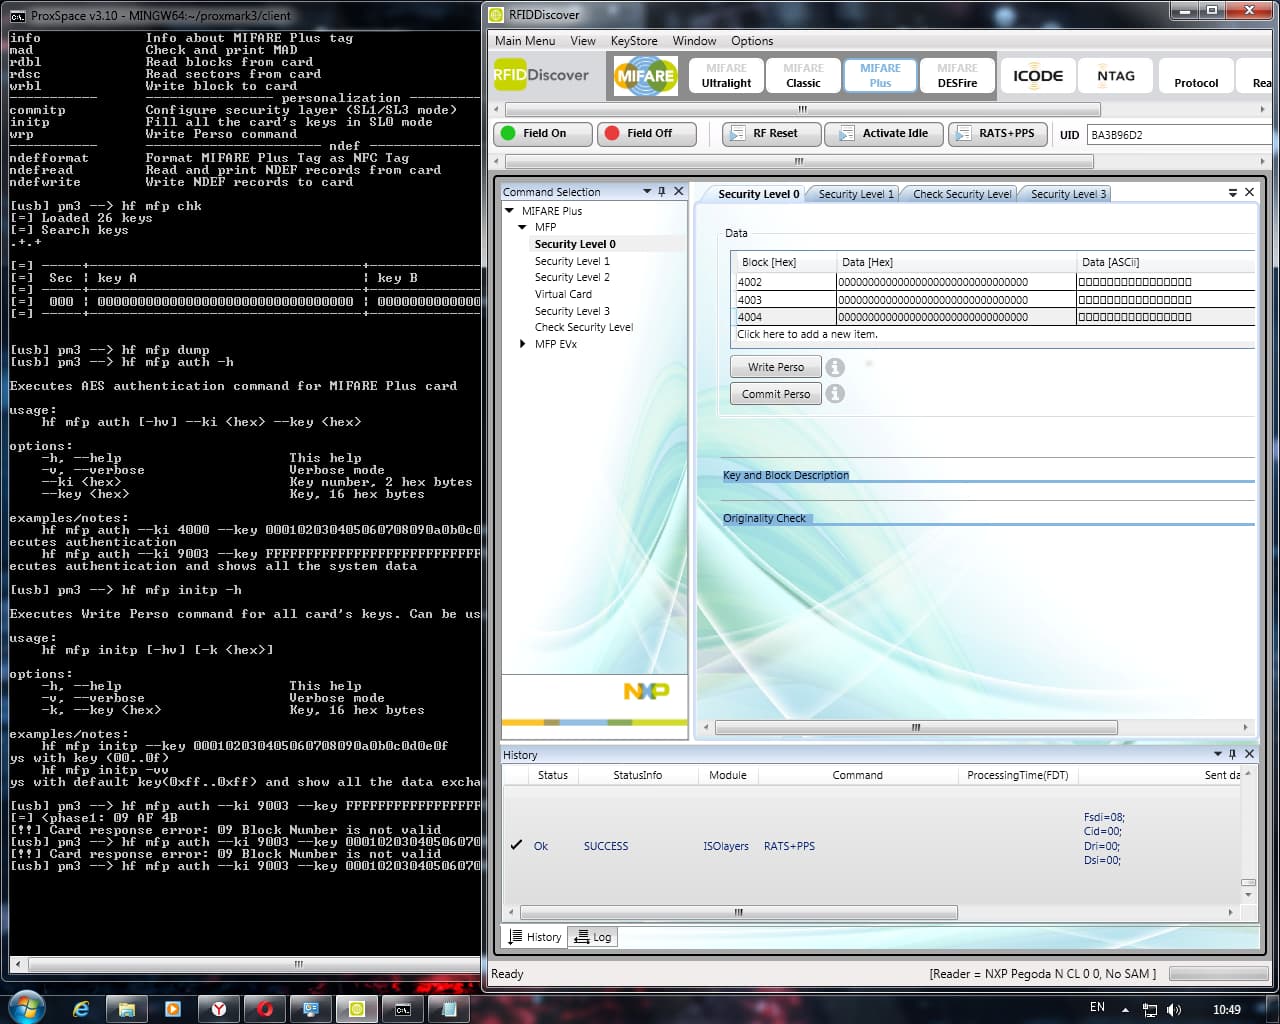This screenshot has height=1024, width=1280.
Task: Pin the History panel
Action: click(x=1232, y=754)
